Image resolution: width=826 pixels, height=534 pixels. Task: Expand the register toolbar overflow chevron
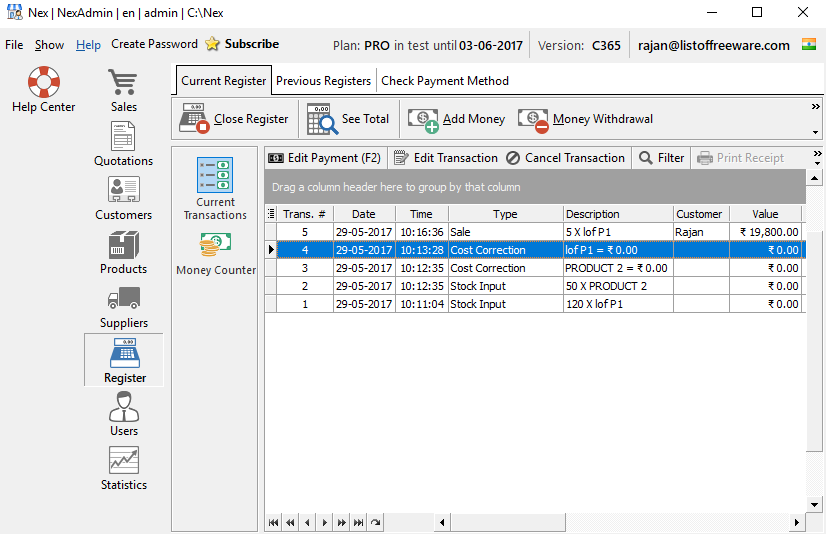815,107
